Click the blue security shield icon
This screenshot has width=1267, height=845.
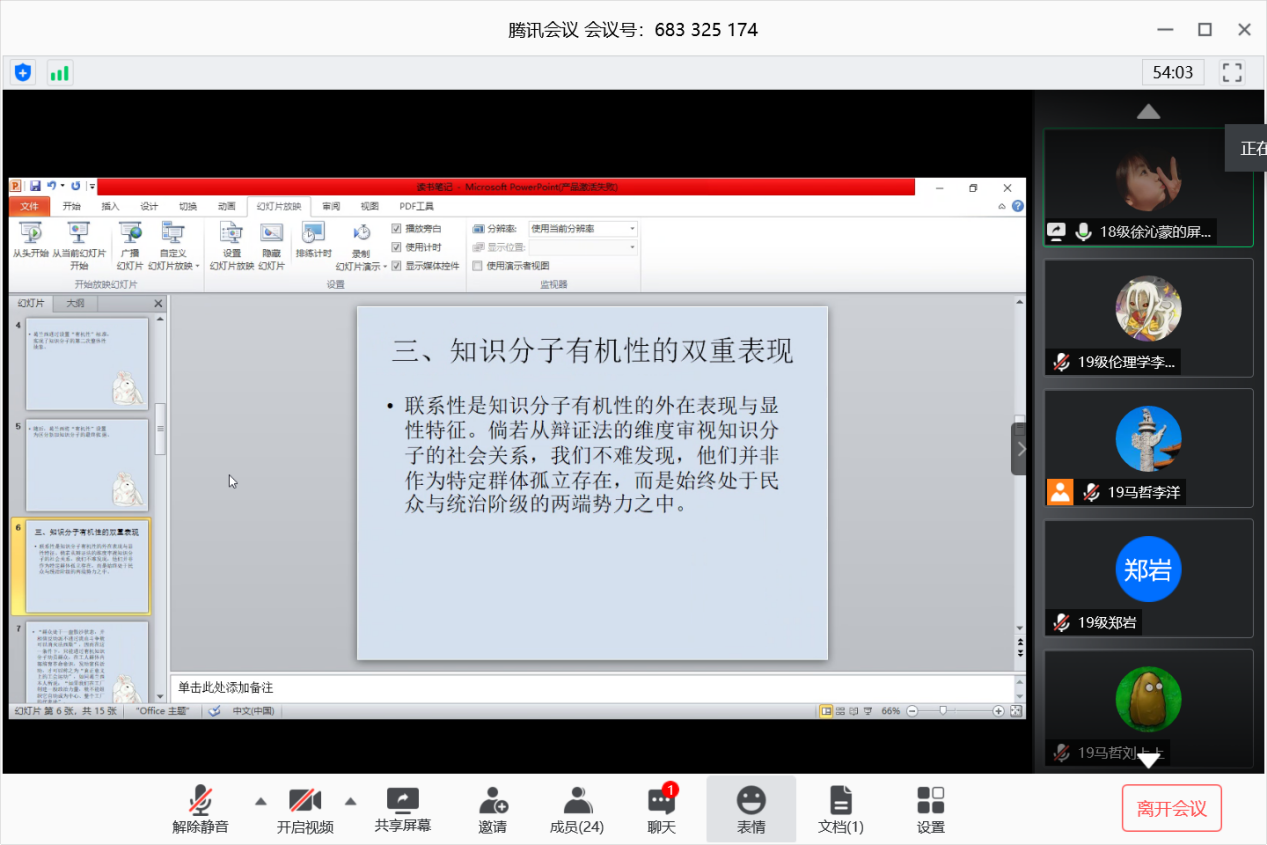tap(23, 72)
